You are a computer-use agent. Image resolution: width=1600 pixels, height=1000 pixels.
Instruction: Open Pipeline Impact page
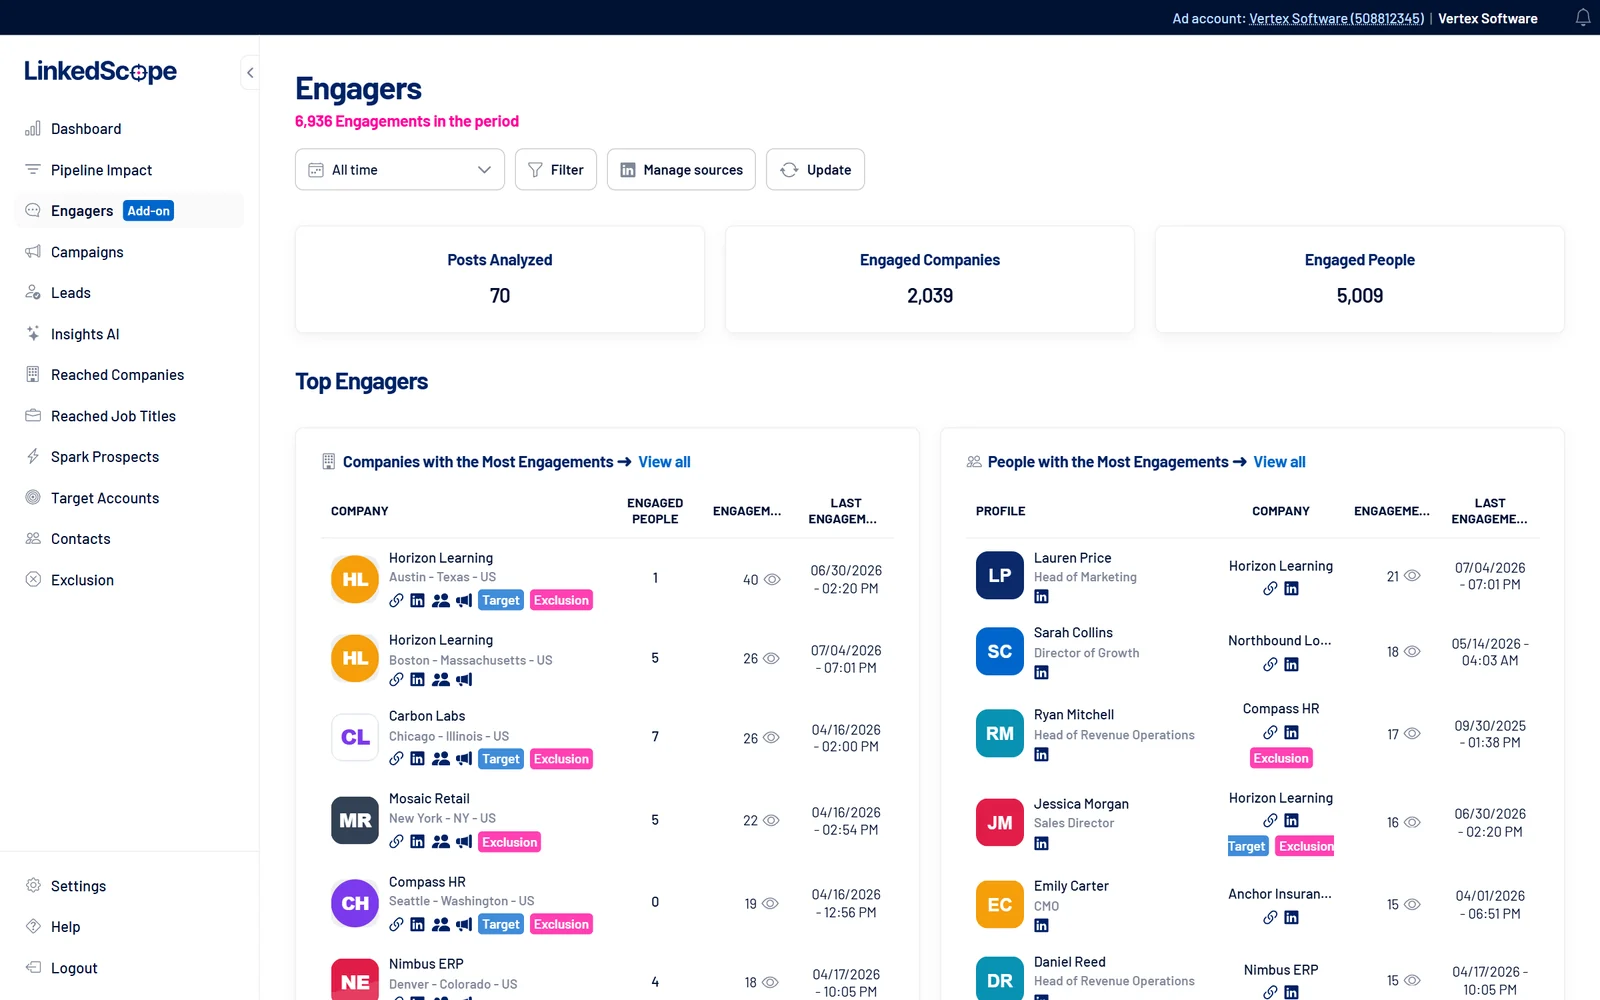tap(102, 170)
